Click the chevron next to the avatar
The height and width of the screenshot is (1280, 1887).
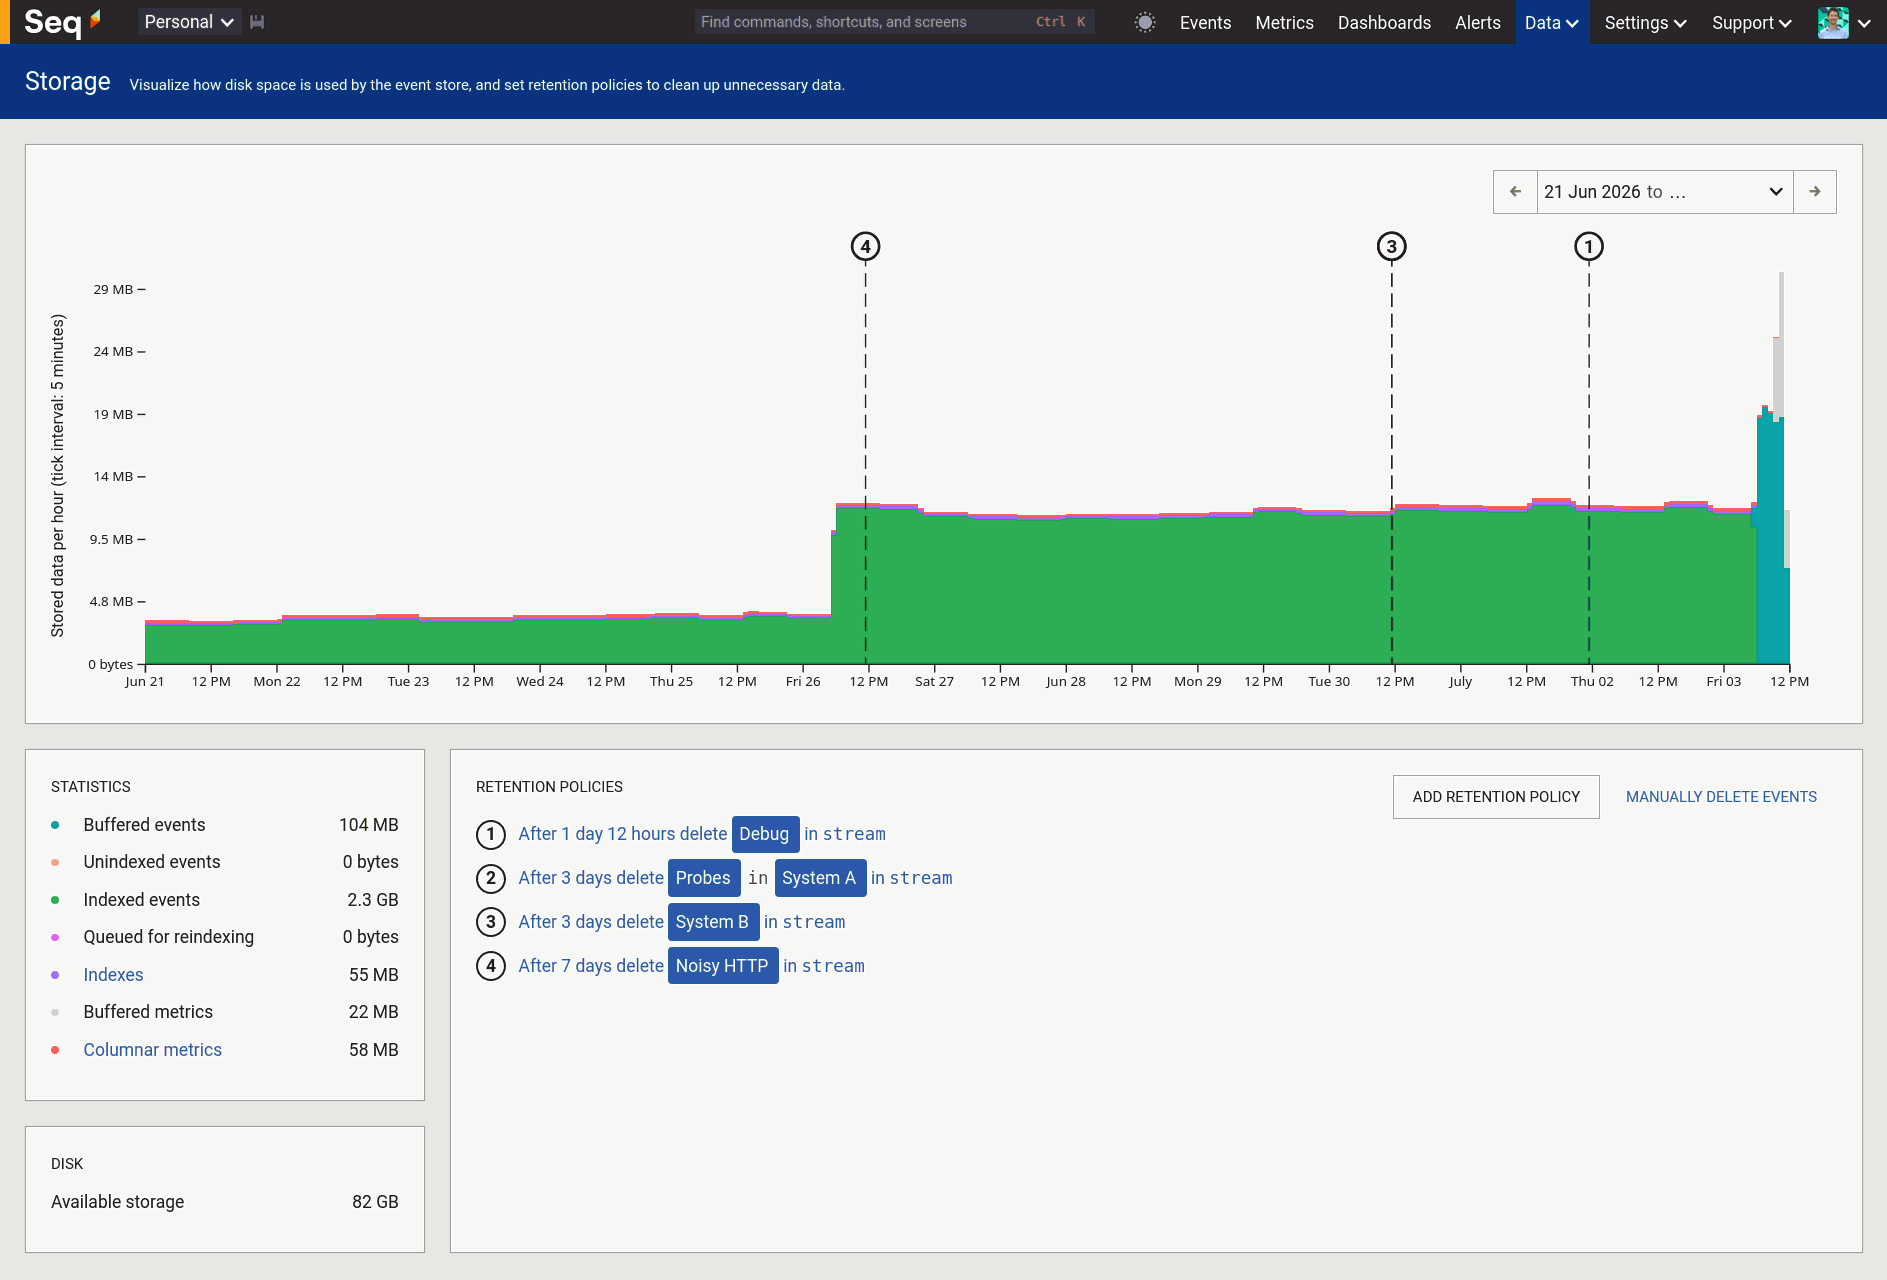[1864, 23]
